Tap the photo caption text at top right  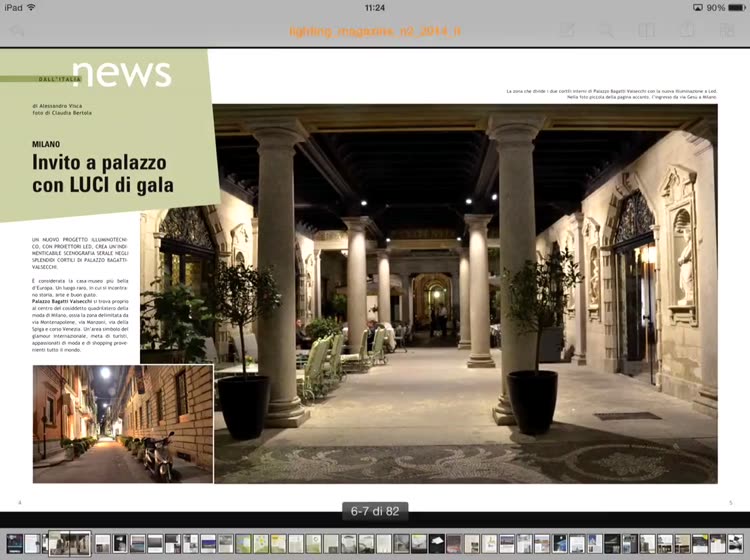(610, 94)
